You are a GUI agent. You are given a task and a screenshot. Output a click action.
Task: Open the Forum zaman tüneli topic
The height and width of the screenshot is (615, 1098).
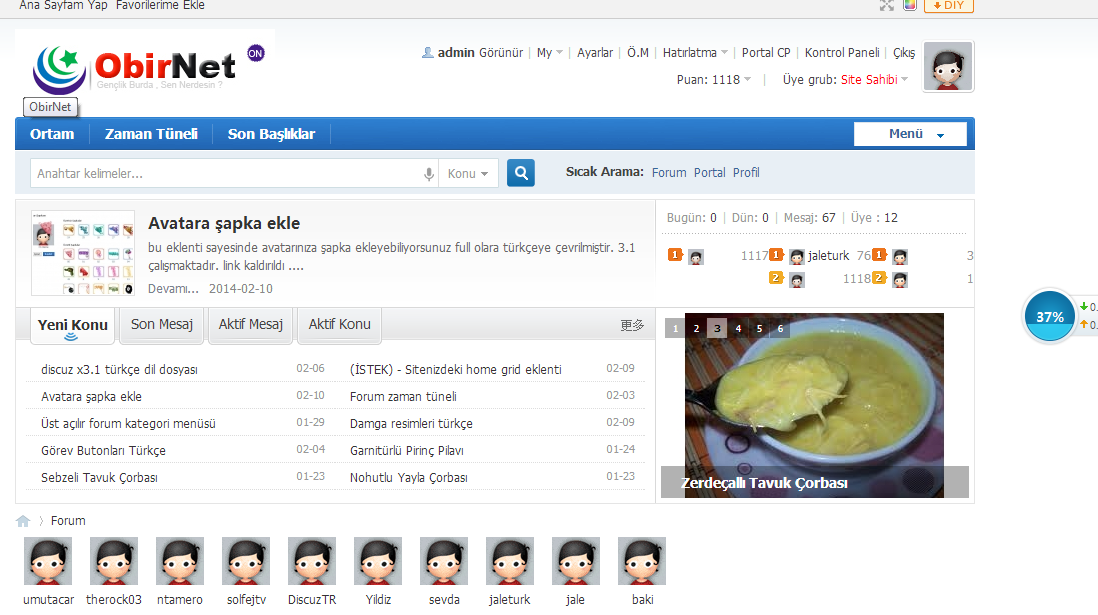point(403,396)
